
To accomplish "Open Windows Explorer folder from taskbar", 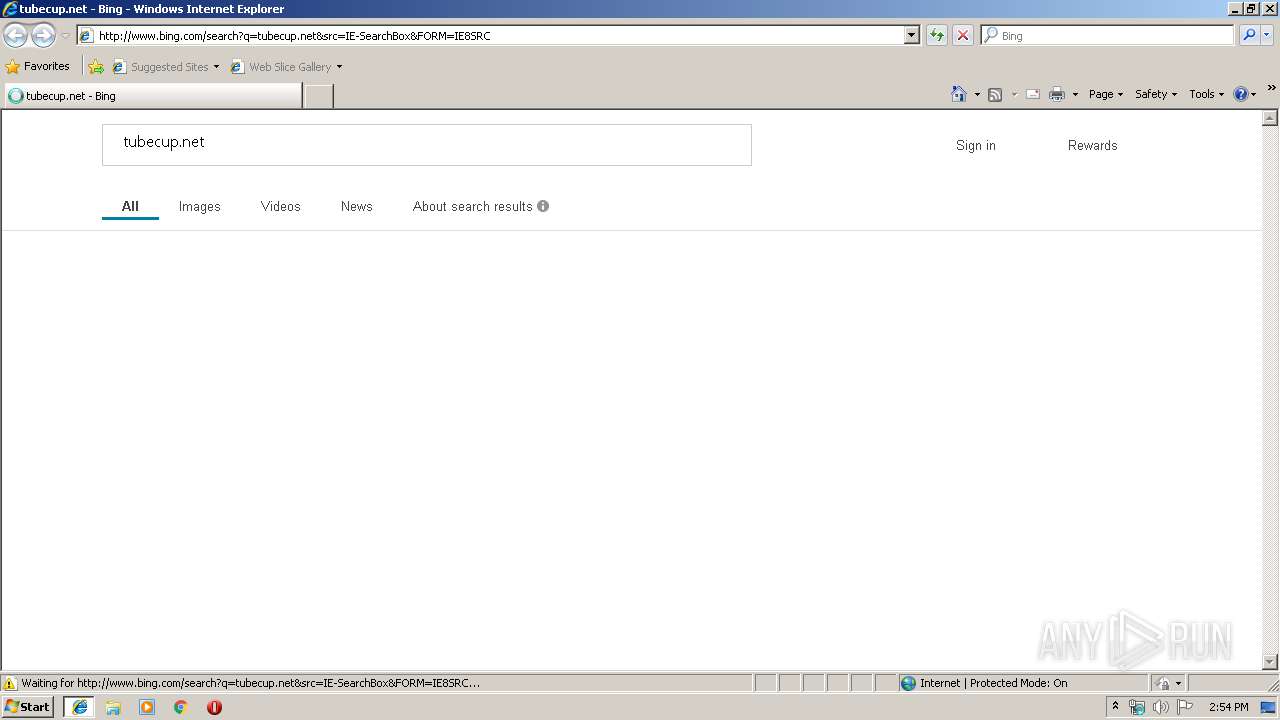I will (113, 707).
